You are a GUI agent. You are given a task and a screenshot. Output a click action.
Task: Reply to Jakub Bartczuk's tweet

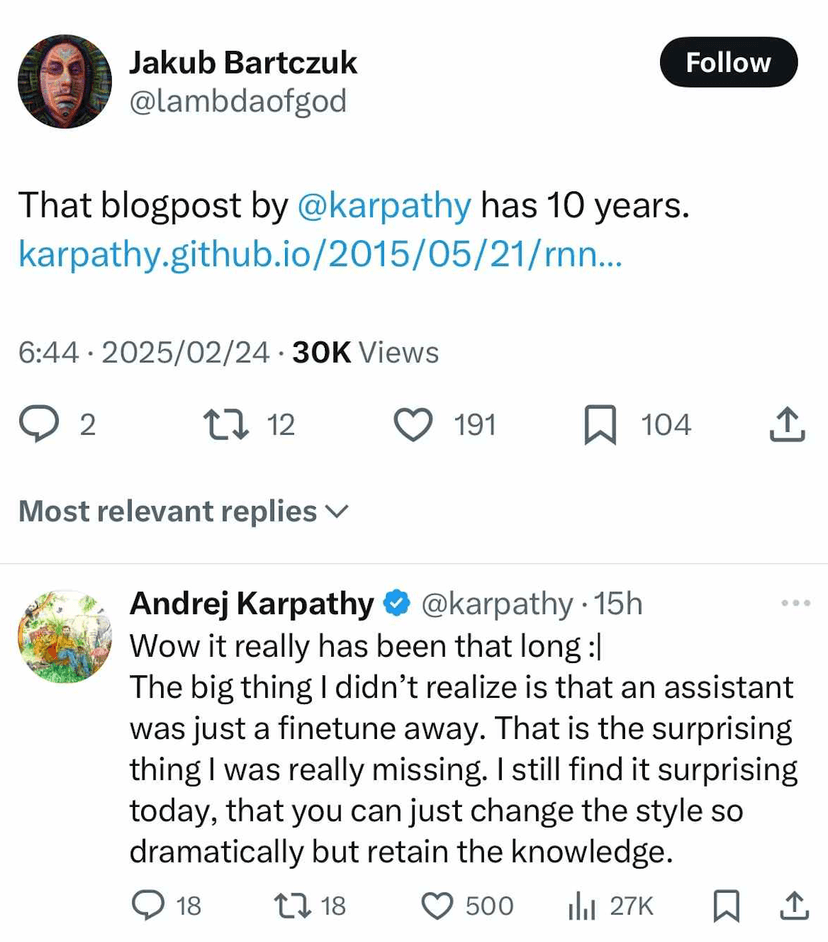pos(40,424)
